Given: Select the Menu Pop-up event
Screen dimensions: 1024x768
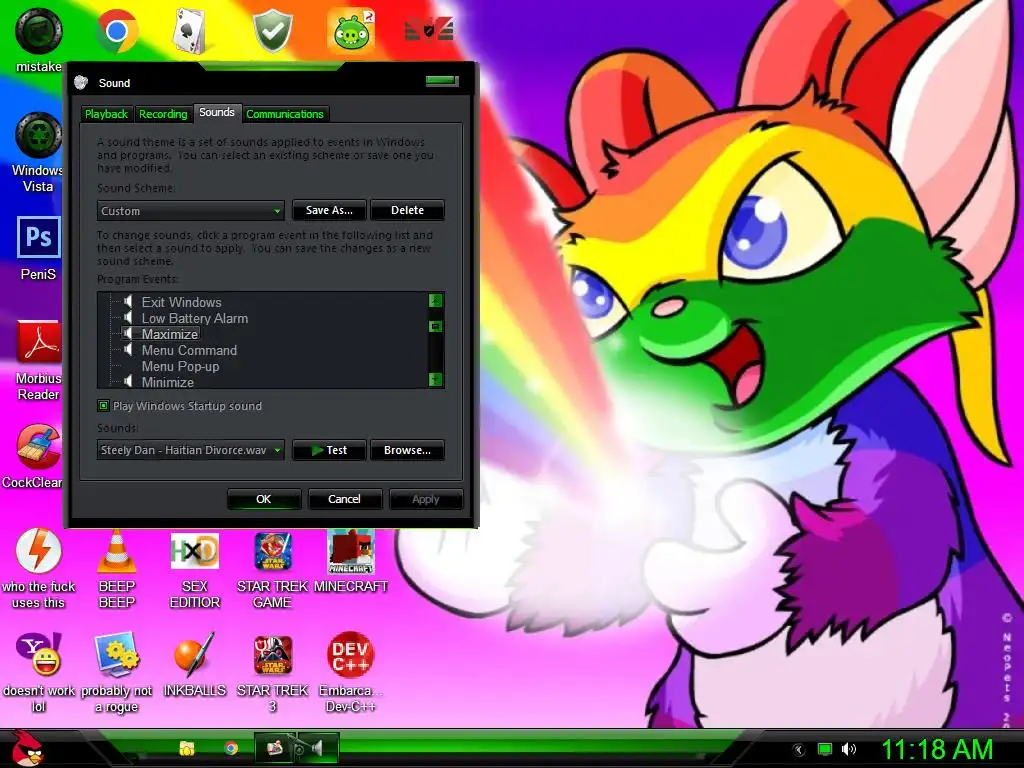Looking at the screenshot, I should pos(180,366).
